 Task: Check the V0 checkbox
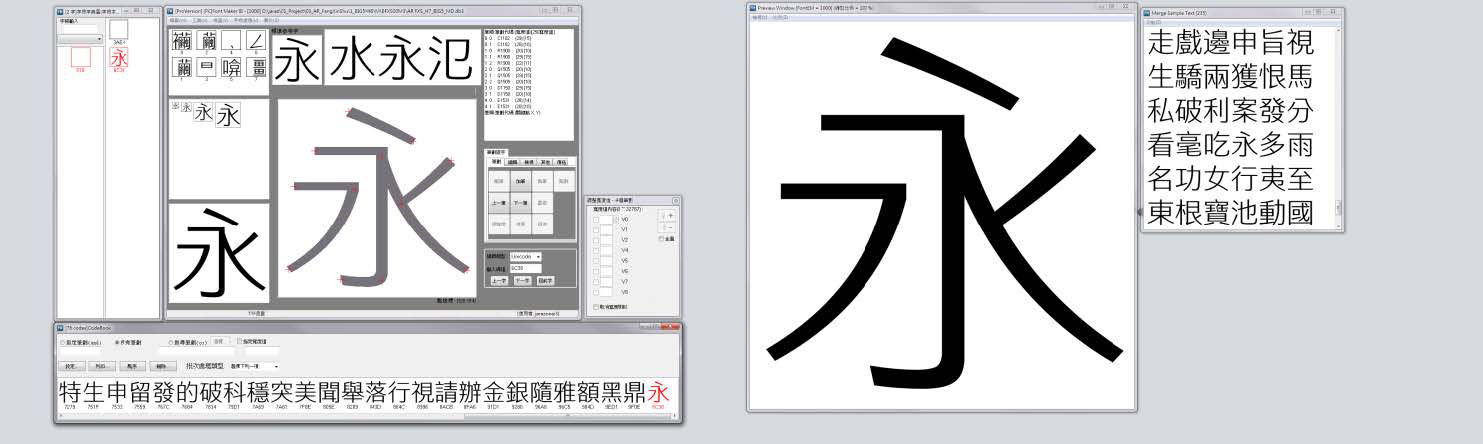[x=597, y=218]
